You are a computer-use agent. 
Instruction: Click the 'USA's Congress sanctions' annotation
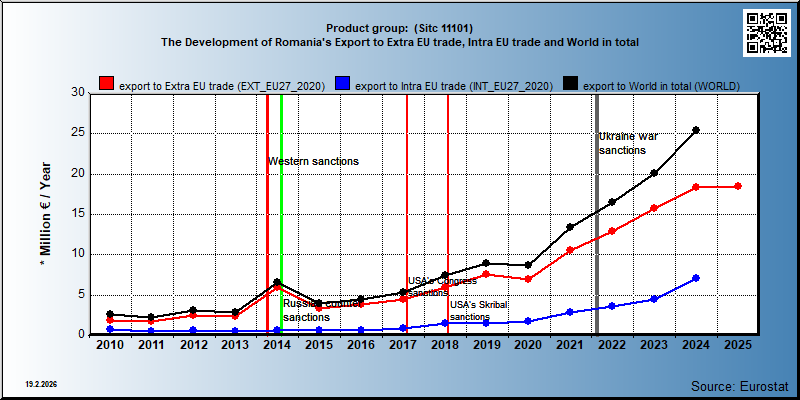pyautogui.click(x=442, y=287)
